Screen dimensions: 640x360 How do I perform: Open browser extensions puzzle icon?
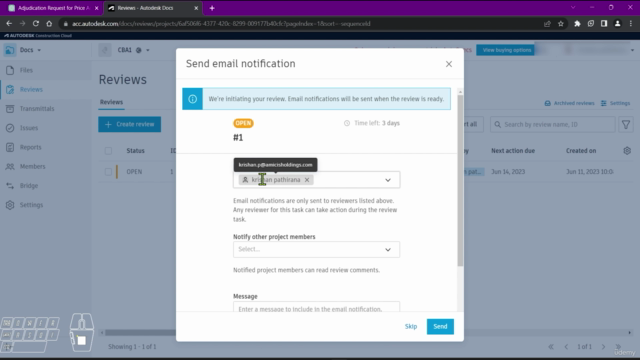tap(577, 24)
